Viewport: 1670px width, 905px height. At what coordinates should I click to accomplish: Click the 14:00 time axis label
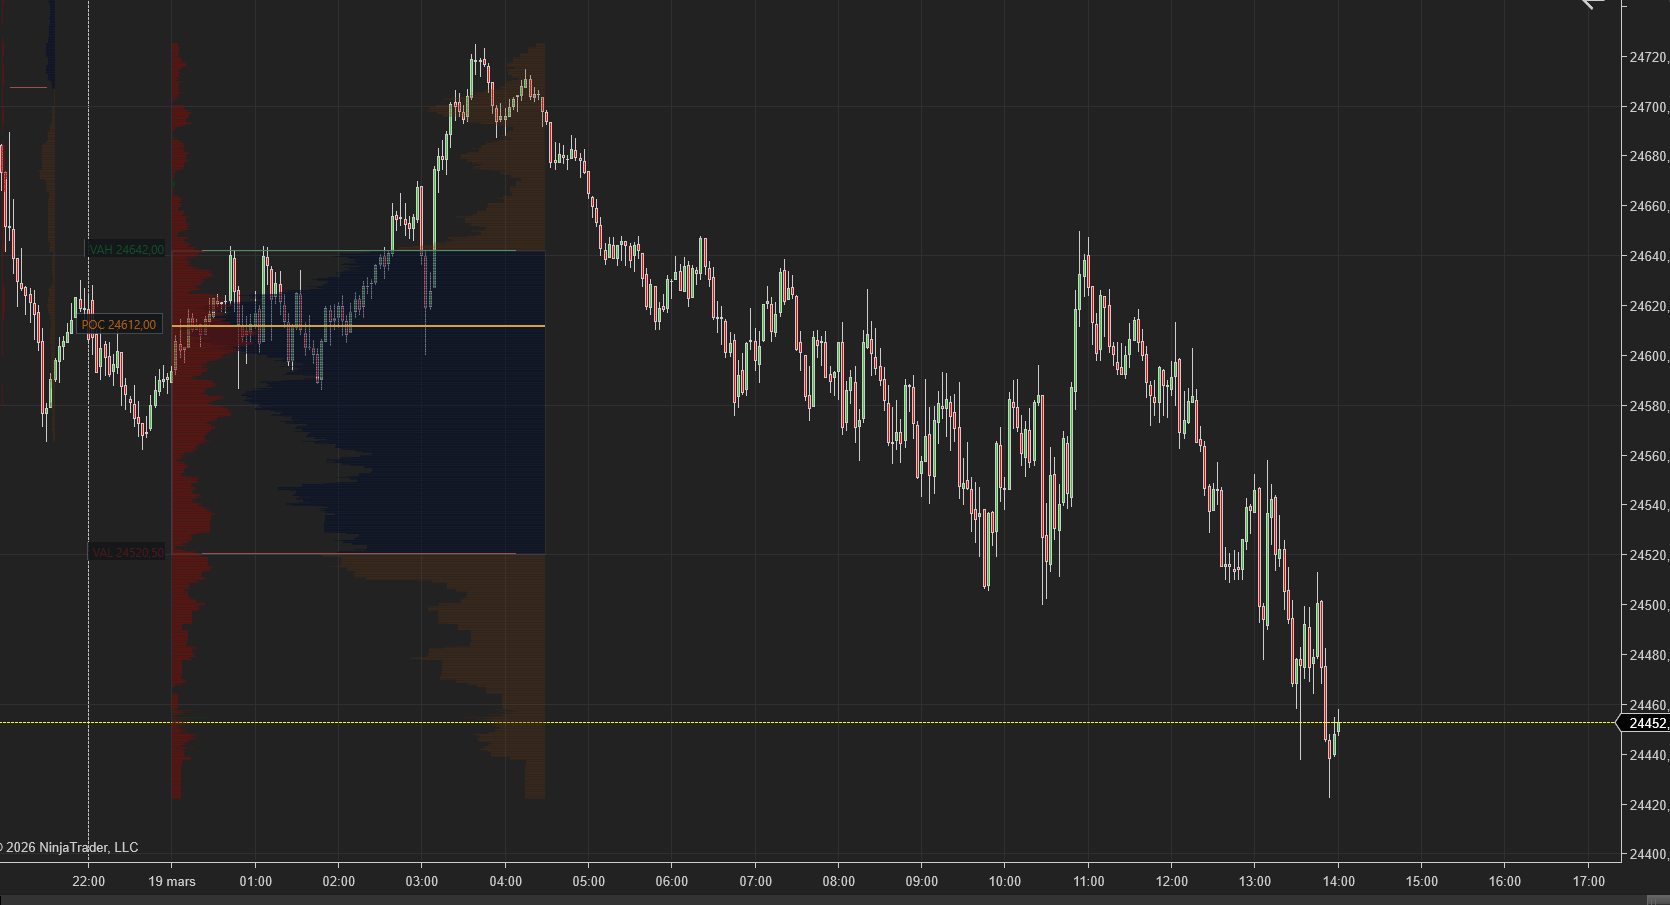pos(1339,881)
